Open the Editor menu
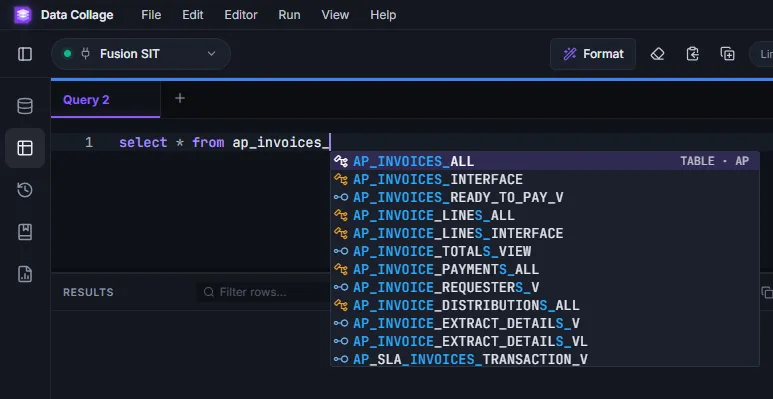Viewport: 773px width, 399px height. pos(241,15)
